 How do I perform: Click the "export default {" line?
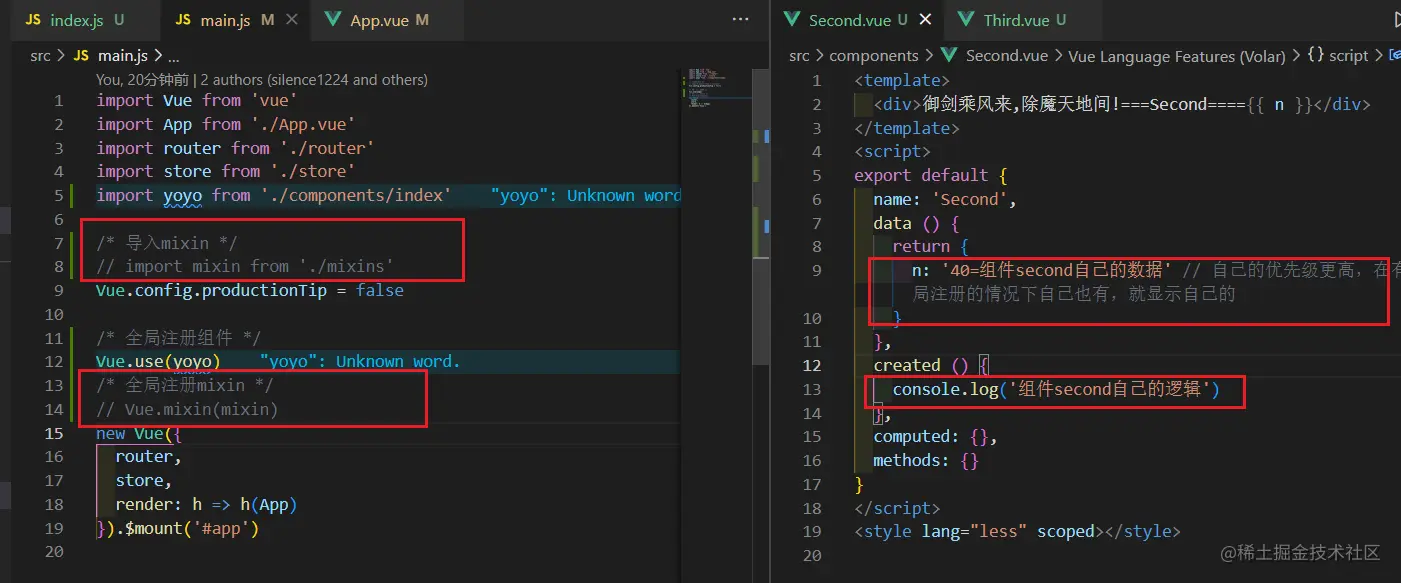point(931,175)
